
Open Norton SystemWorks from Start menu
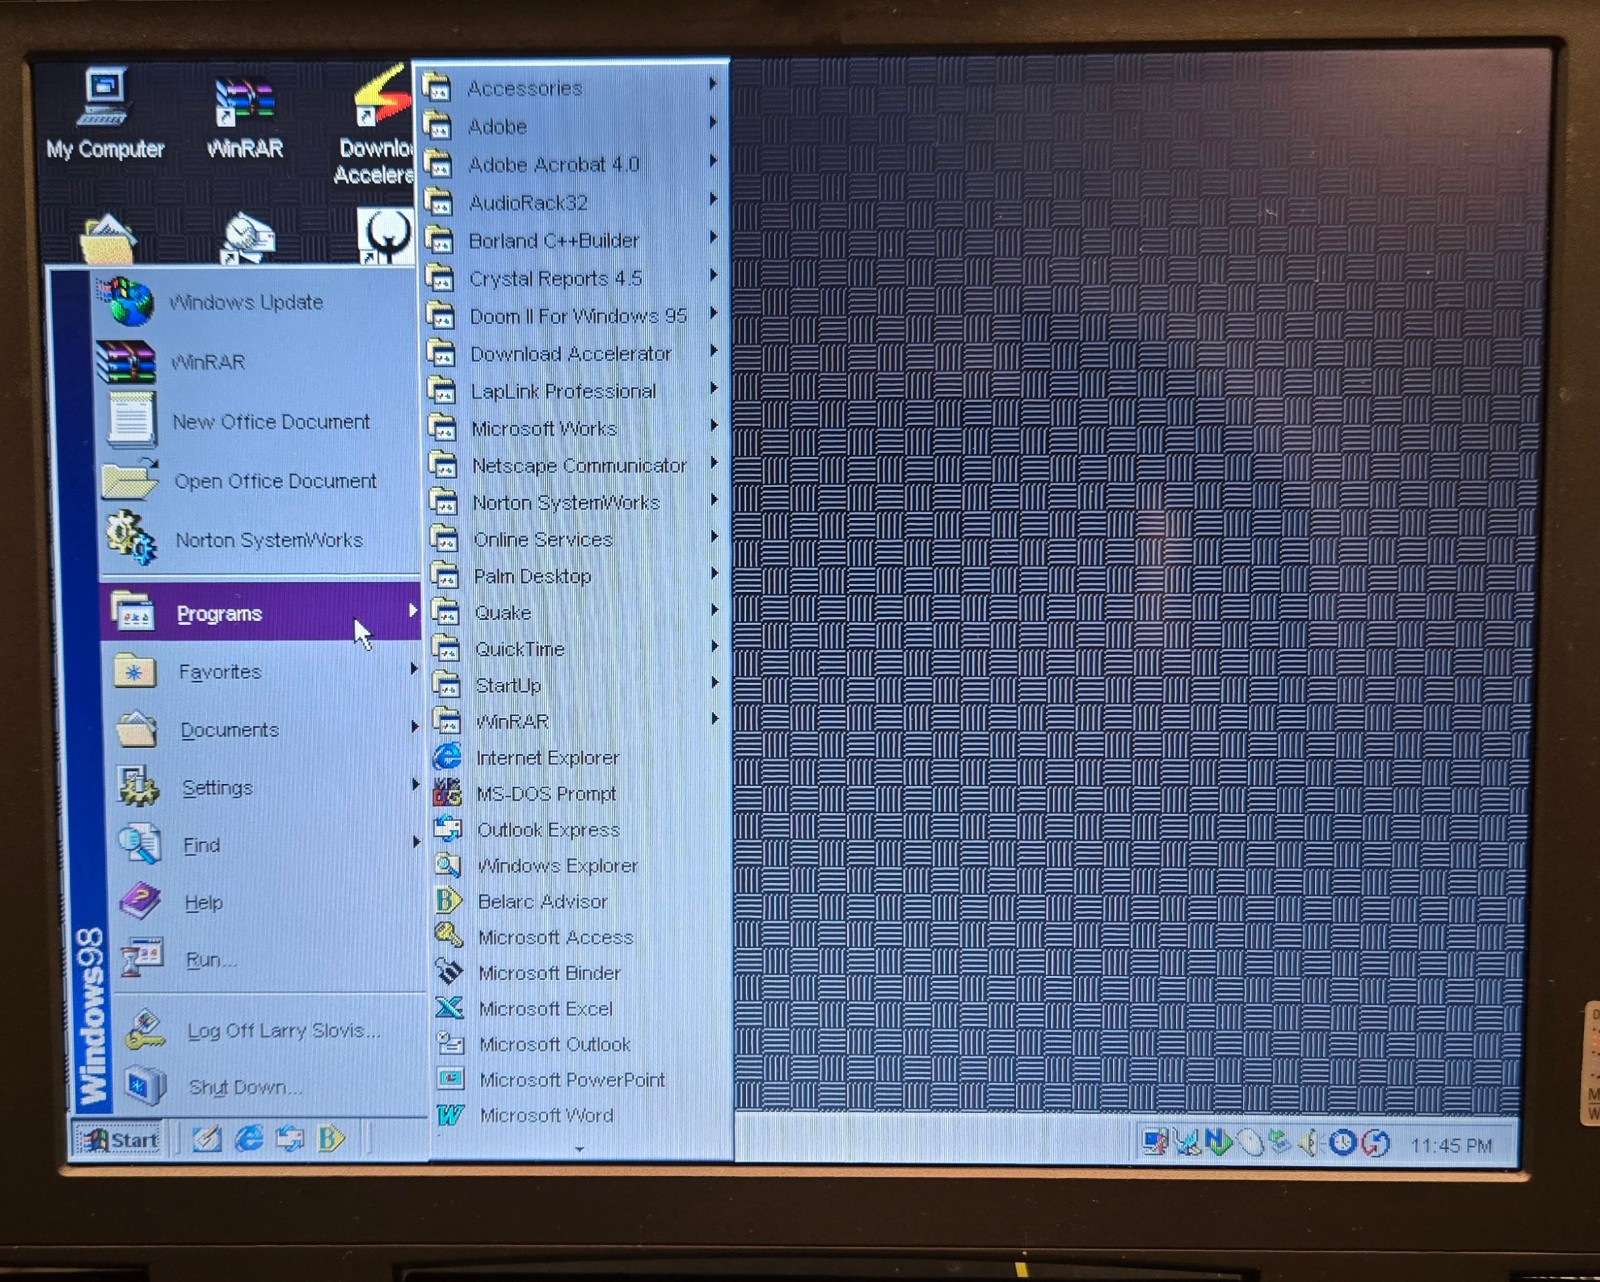pyautogui.click(x=259, y=540)
